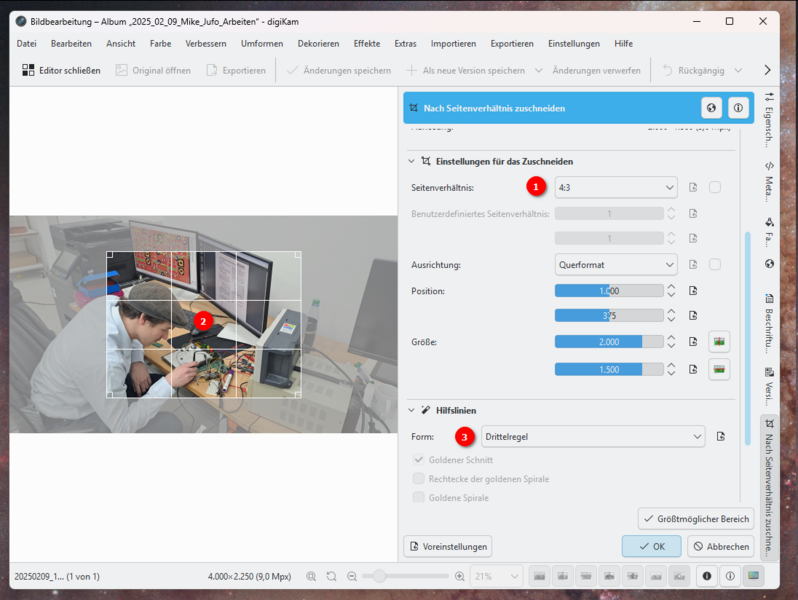
Task: Open the Hilfe menu
Action: [623, 44]
